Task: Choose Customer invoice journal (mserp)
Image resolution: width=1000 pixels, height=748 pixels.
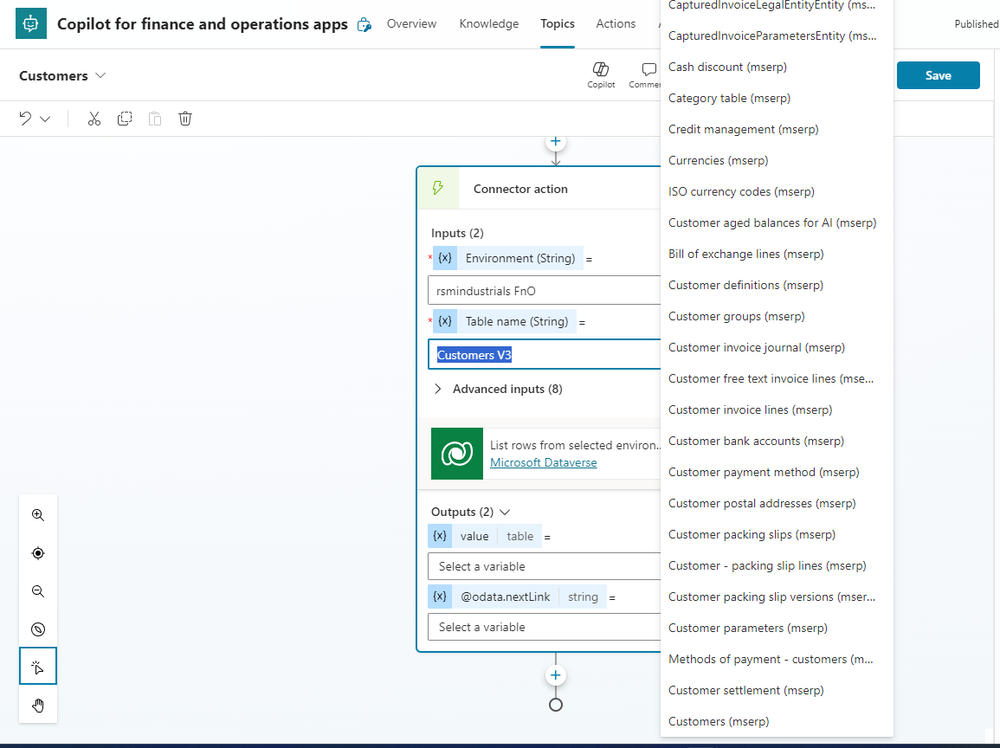Action: point(777,348)
